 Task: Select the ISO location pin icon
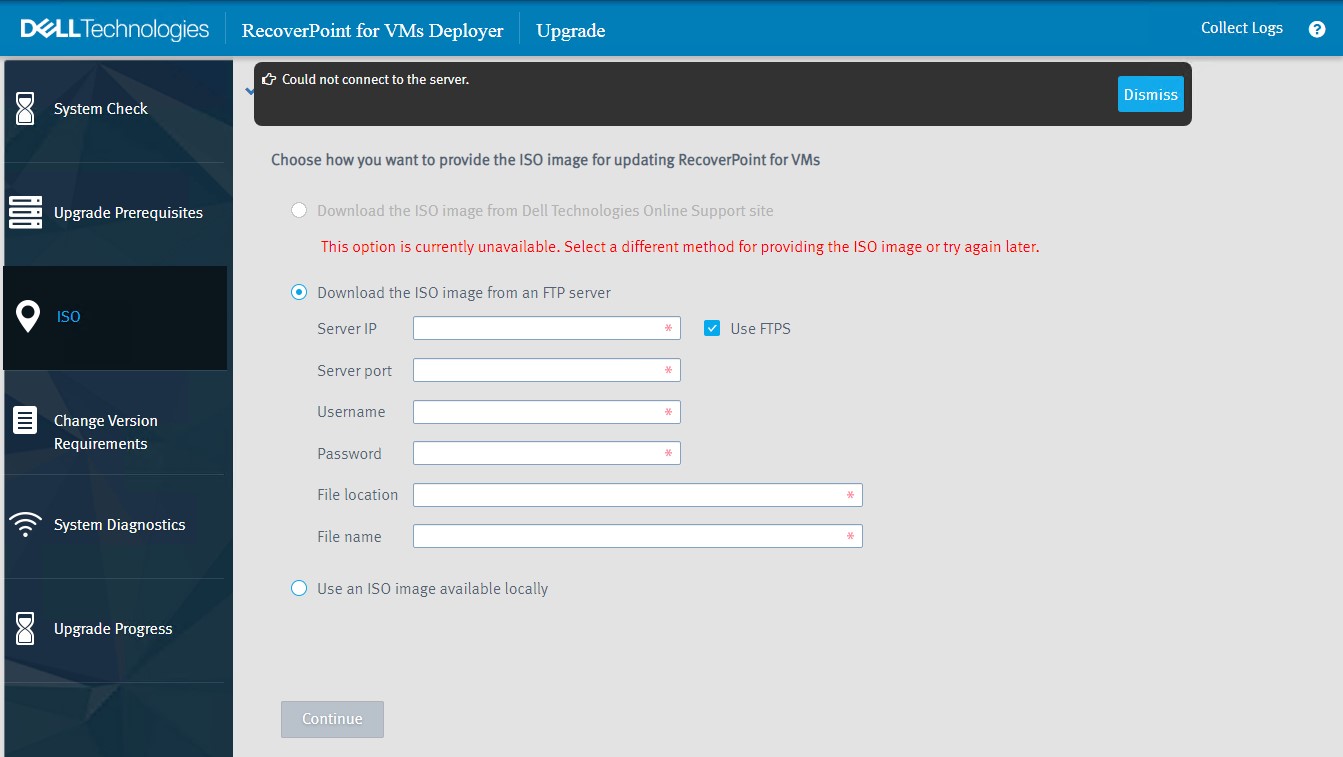(x=26, y=316)
